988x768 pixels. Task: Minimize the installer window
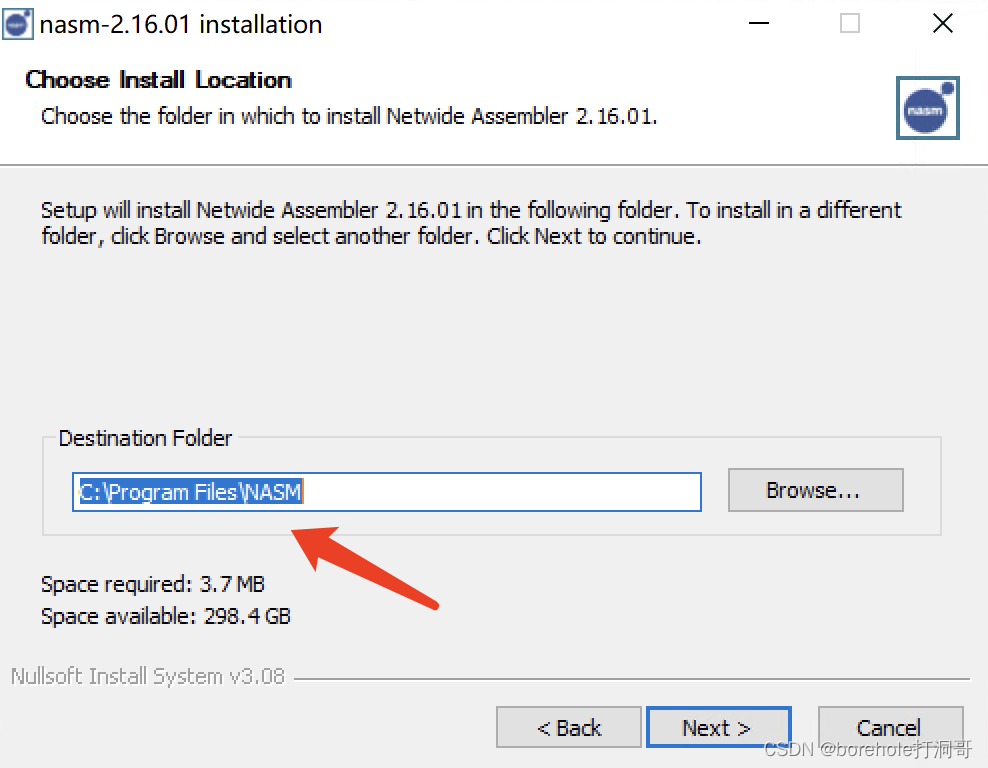click(x=757, y=24)
